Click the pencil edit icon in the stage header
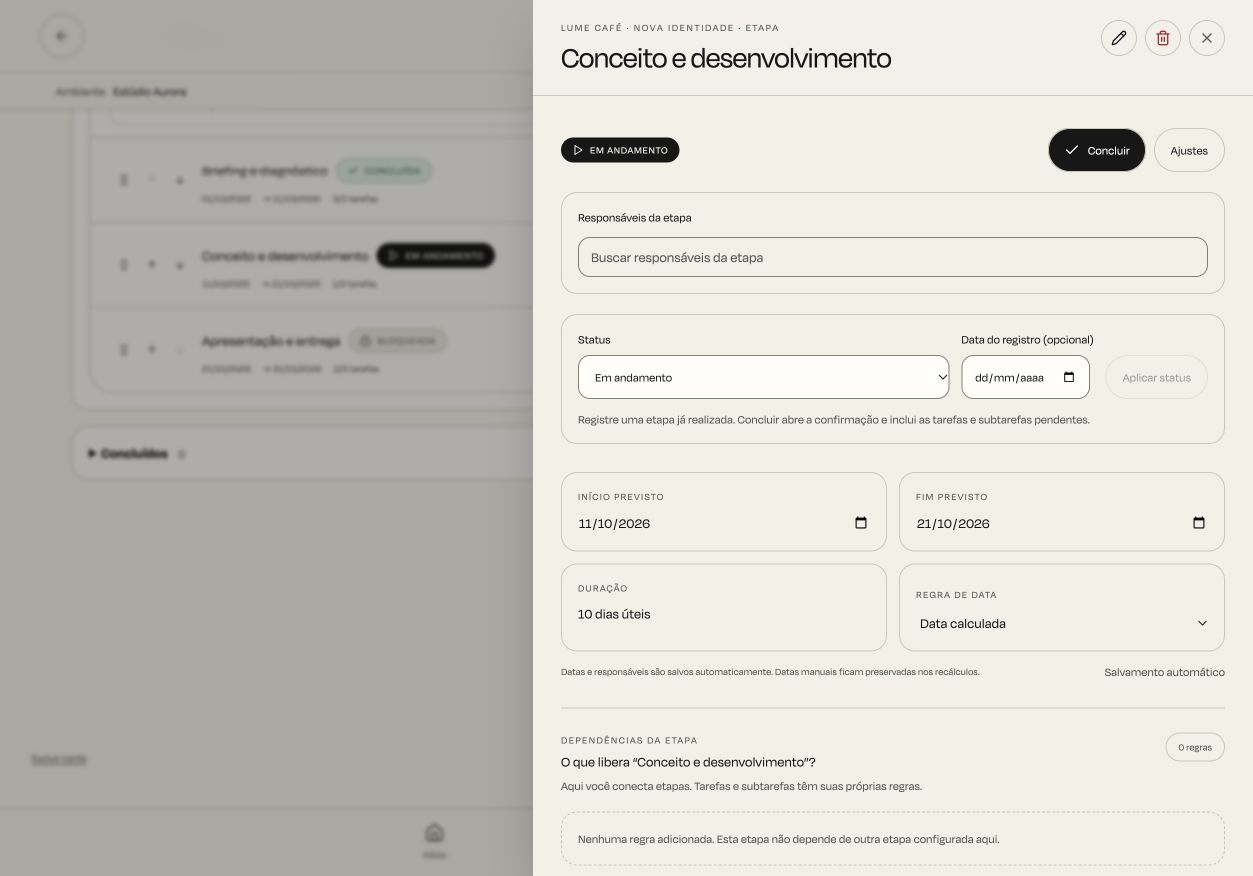The height and width of the screenshot is (876, 1253). pos(1118,38)
